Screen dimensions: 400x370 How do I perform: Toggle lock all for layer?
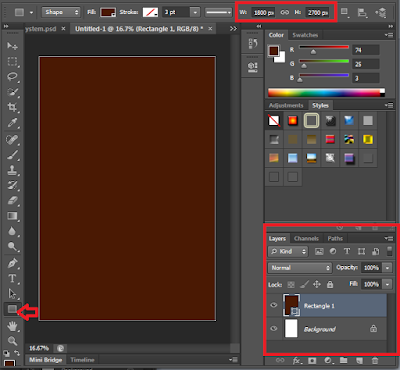[330, 284]
